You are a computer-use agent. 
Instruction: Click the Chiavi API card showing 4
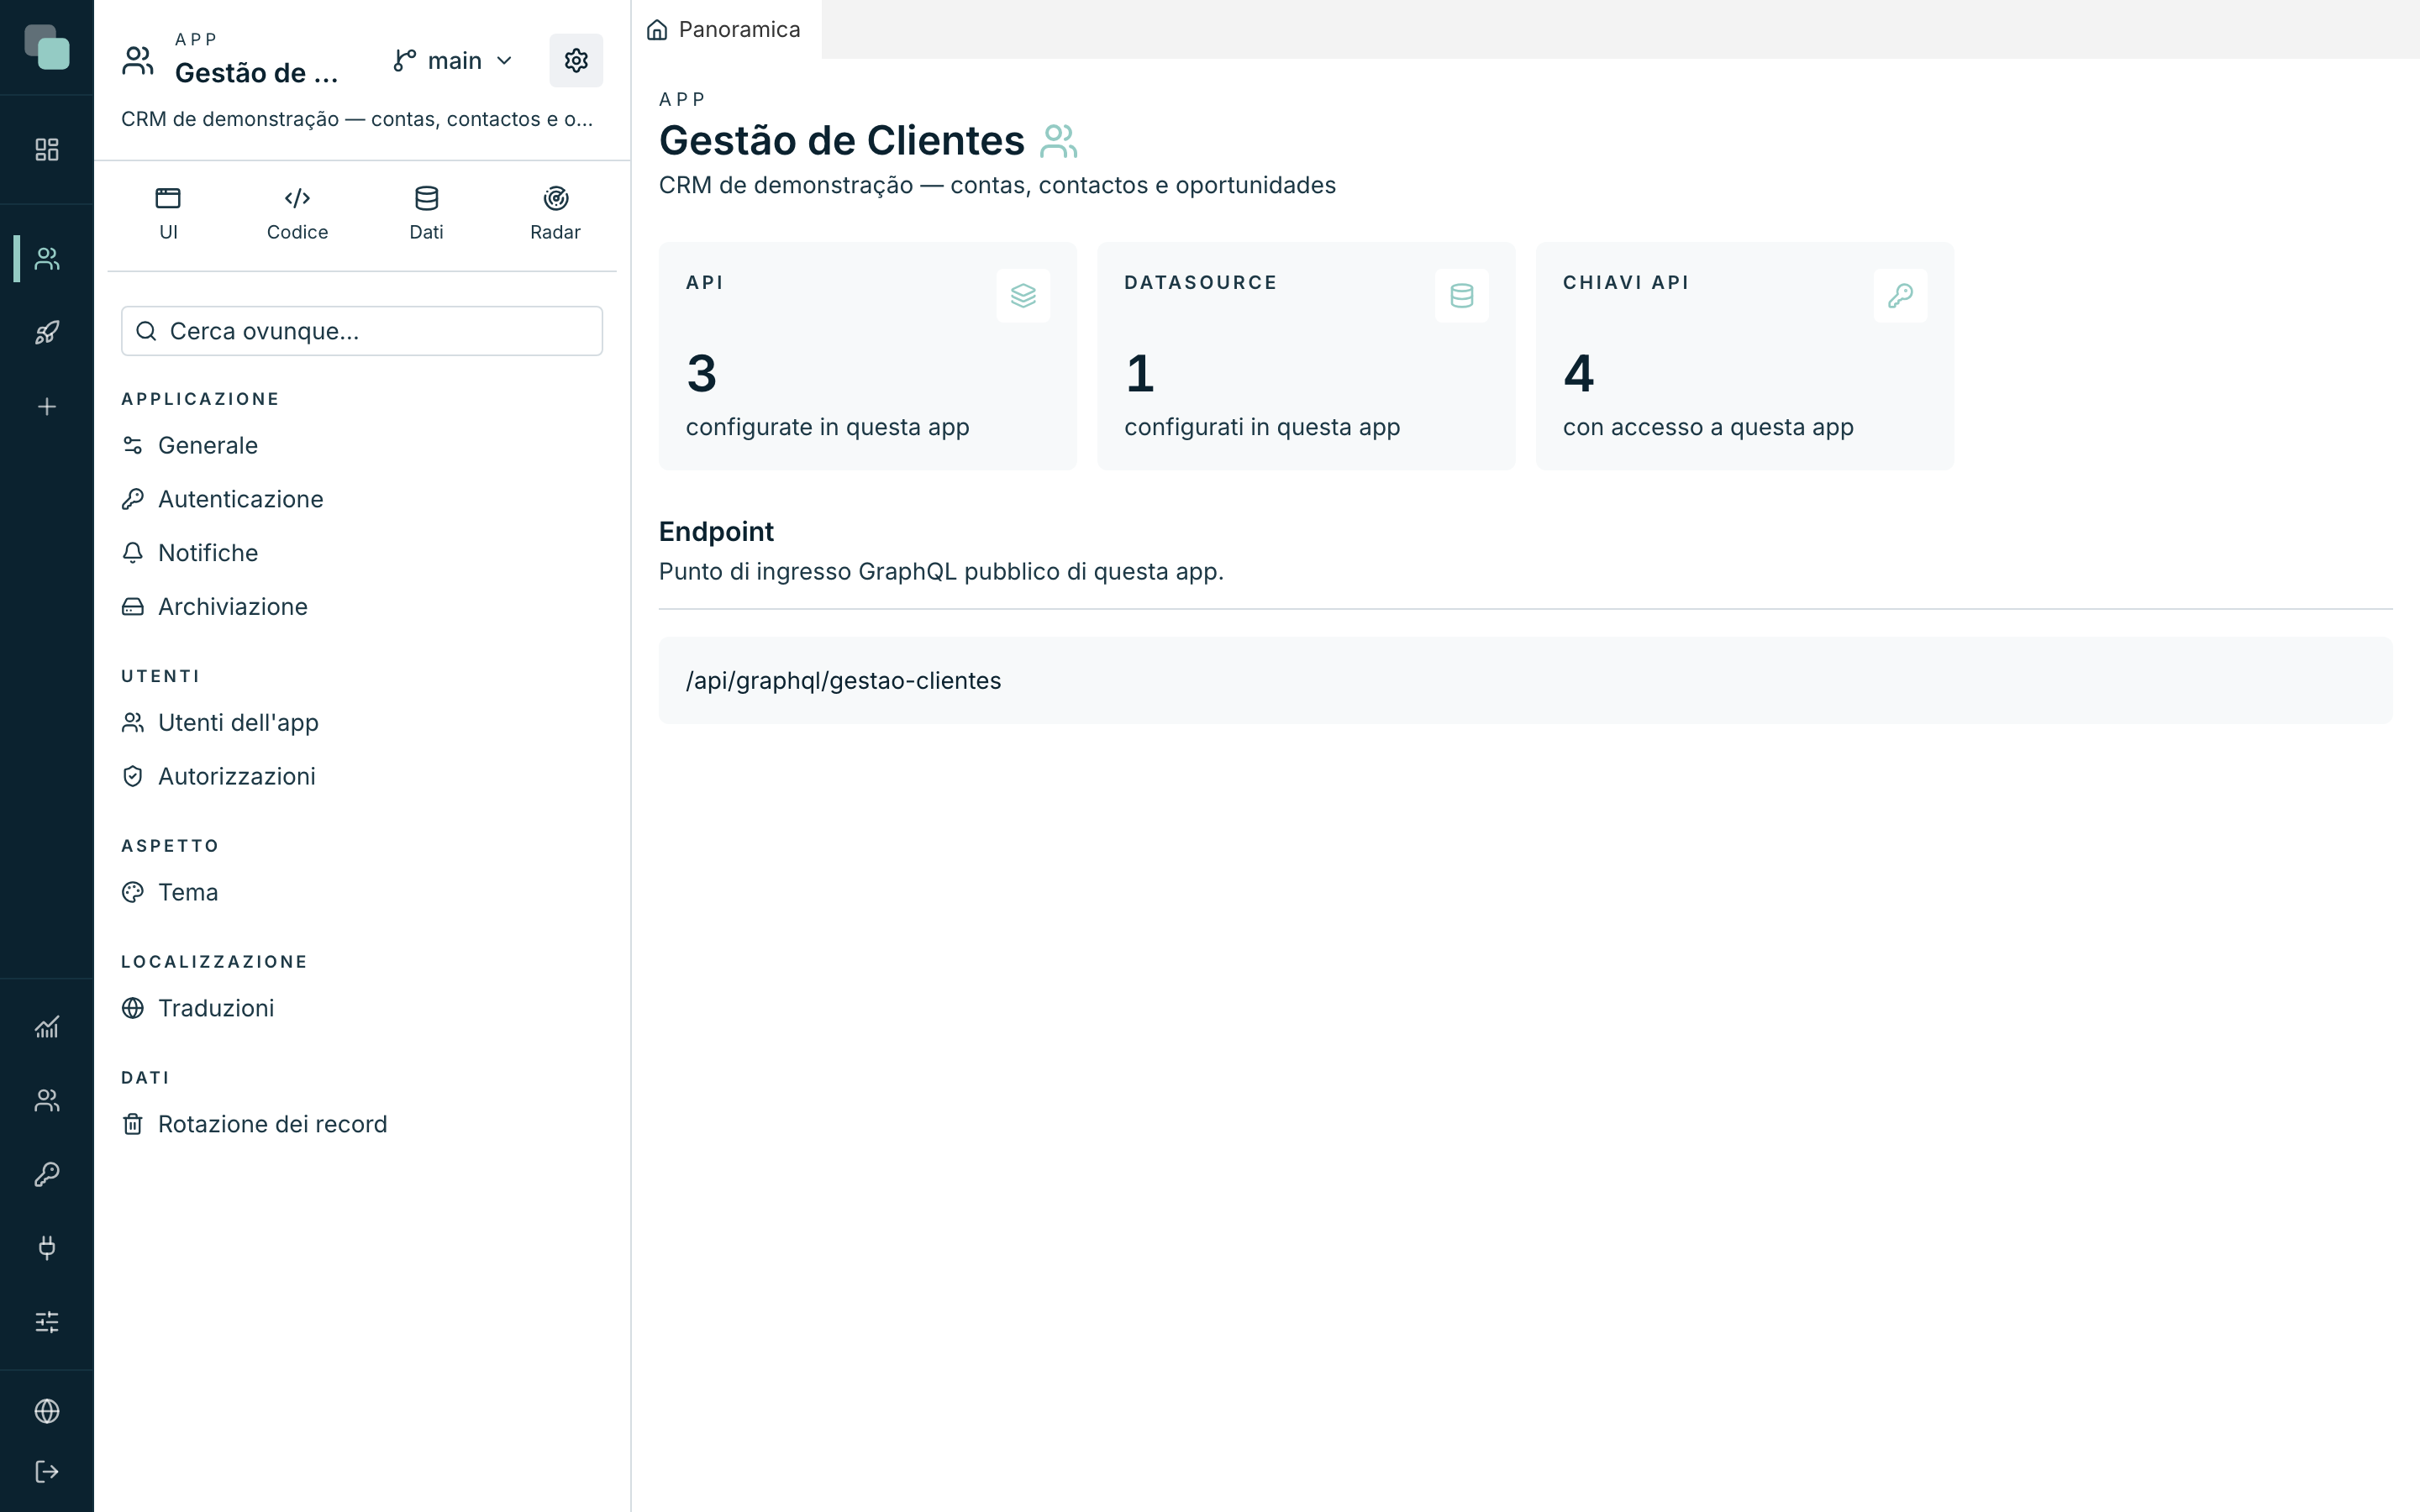(x=1744, y=356)
